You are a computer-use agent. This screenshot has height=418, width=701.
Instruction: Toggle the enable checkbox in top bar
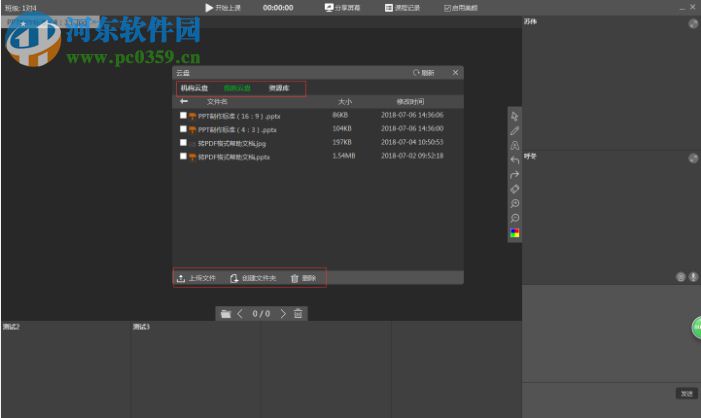click(x=447, y=8)
